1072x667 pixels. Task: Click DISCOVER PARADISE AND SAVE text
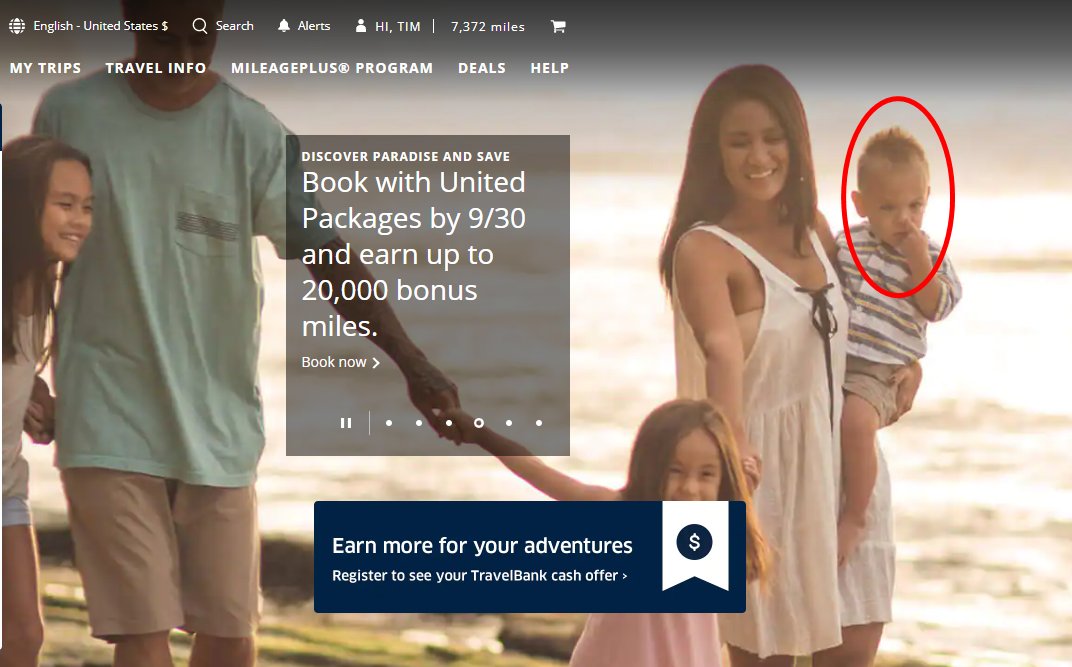click(405, 156)
